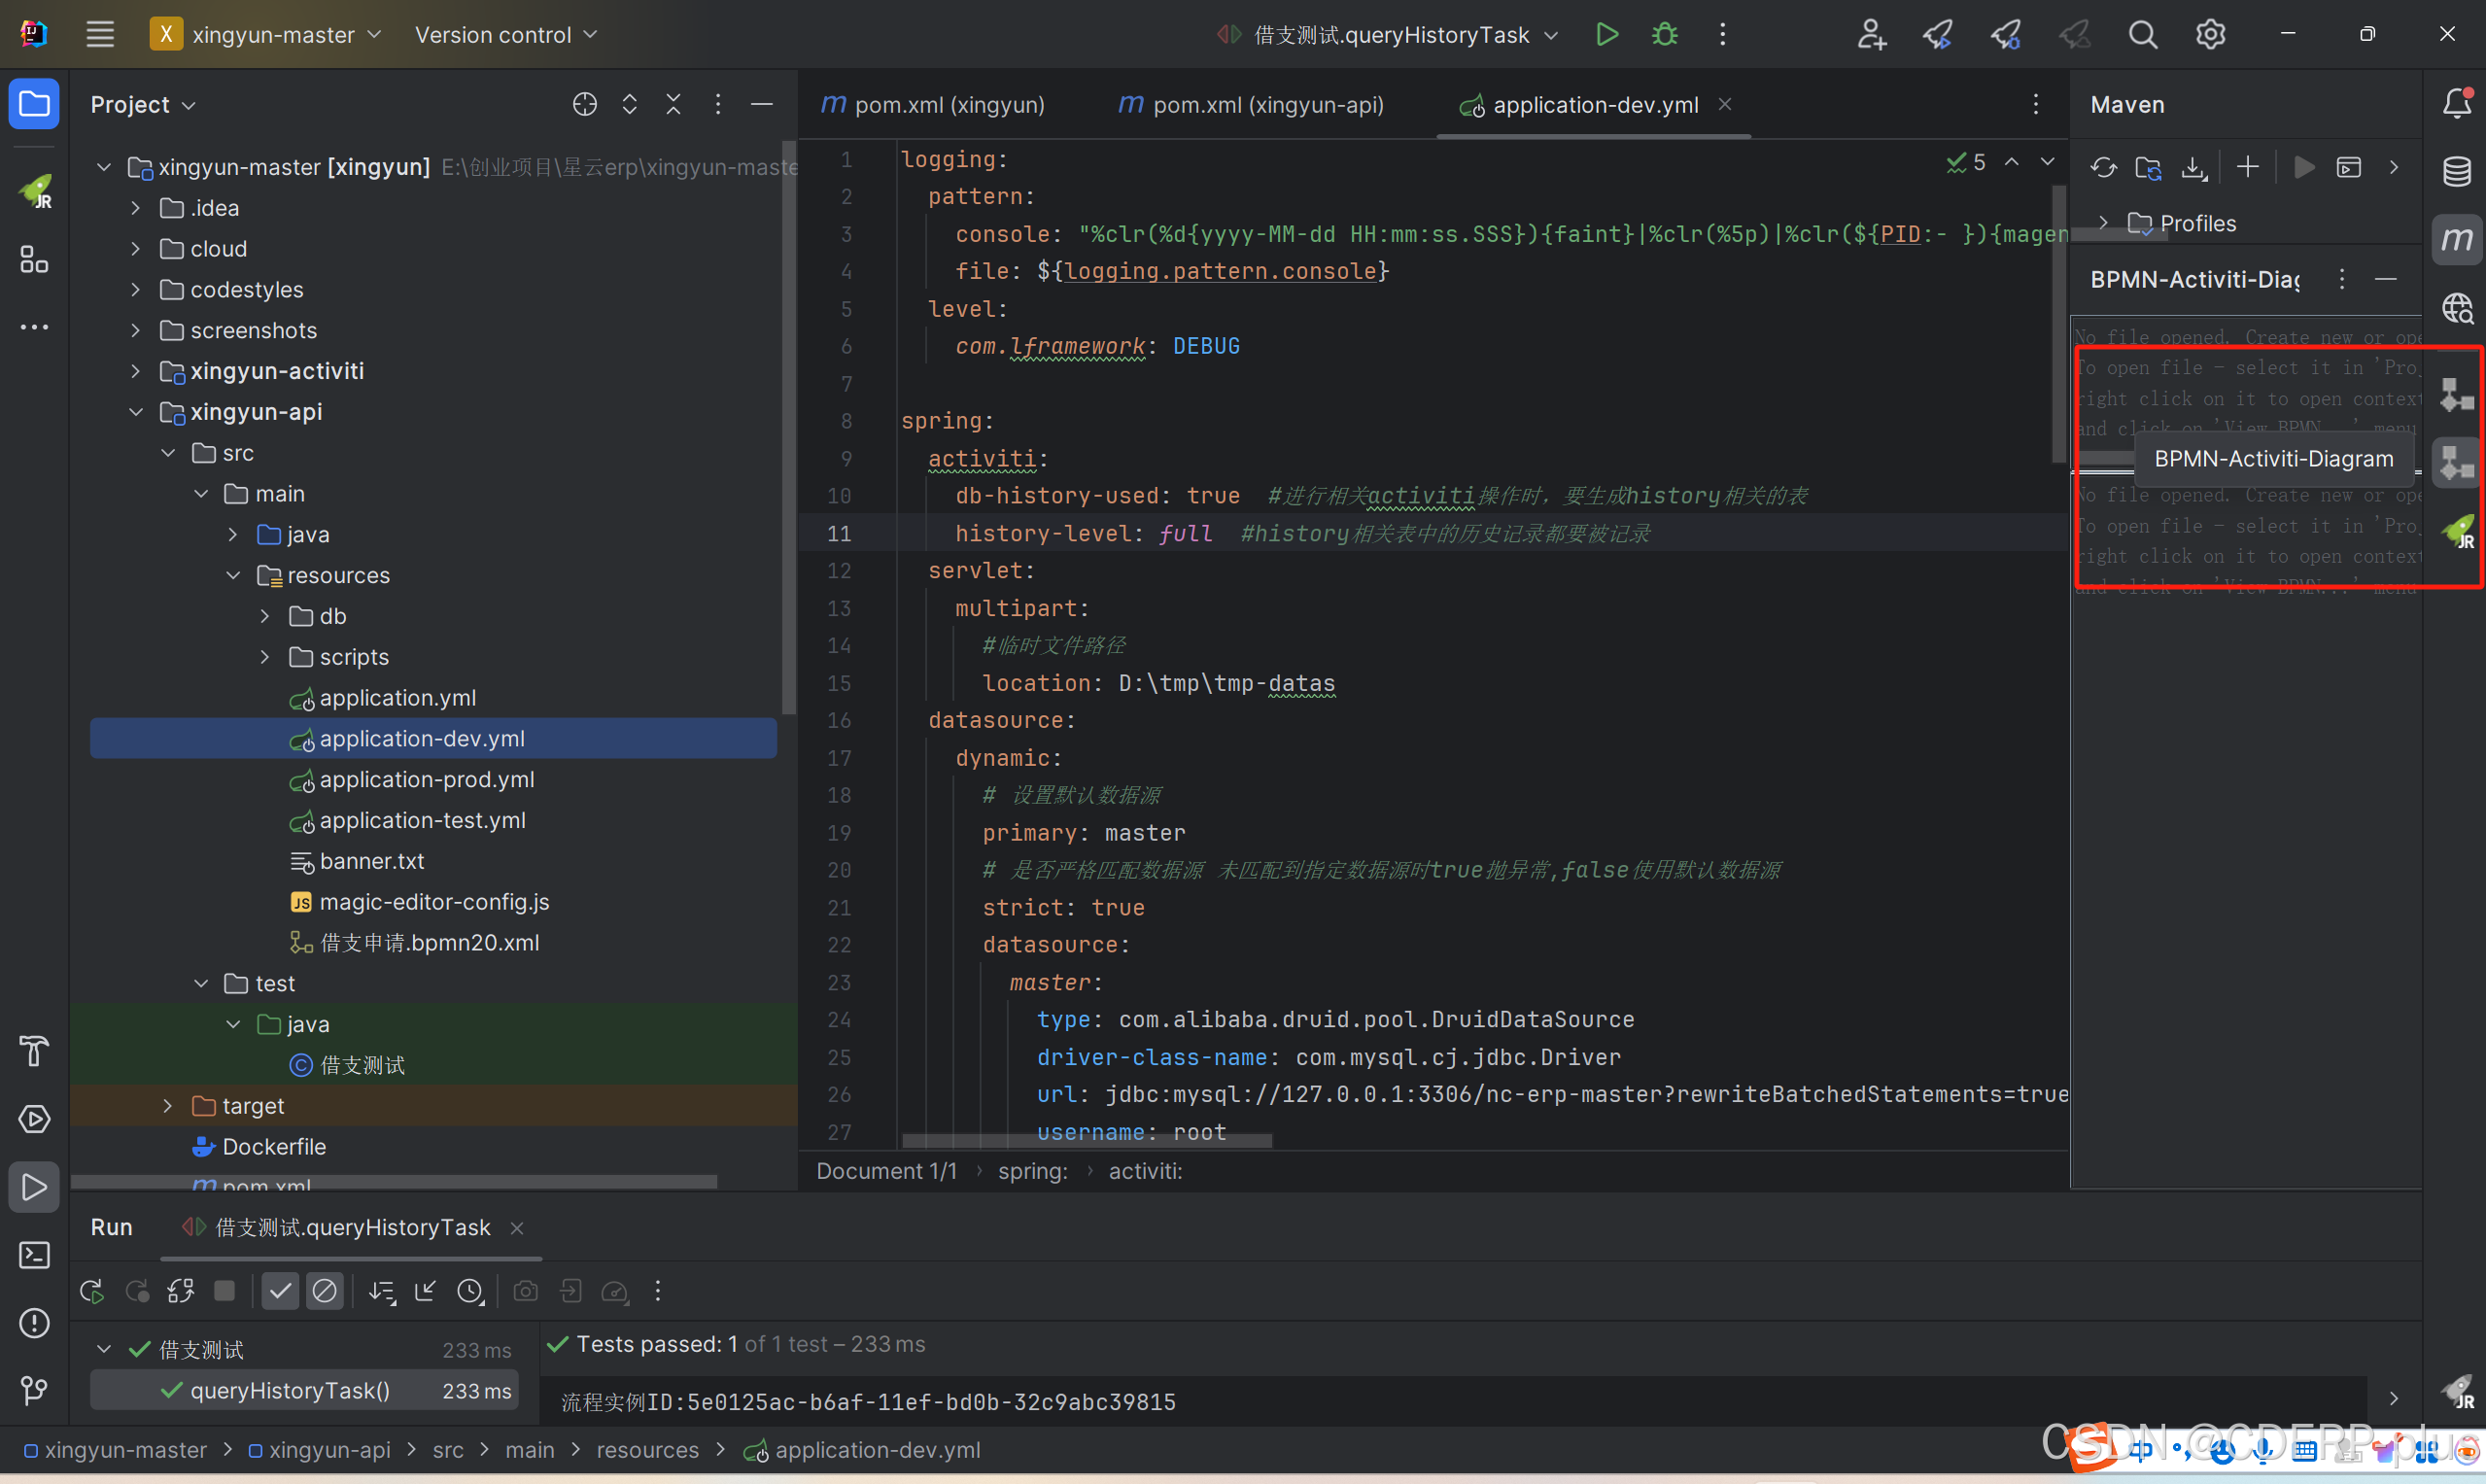Toggle Show Passed tests checkmark button
2486x1484 pixels.
coord(280,1291)
